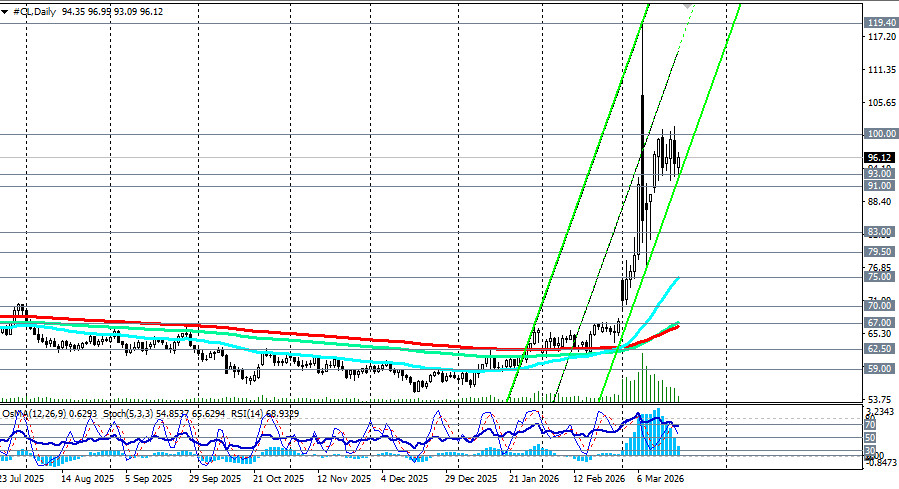Click the indicator level 70 scale label
This screenshot has width=899, height=489.
click(870, 425)
